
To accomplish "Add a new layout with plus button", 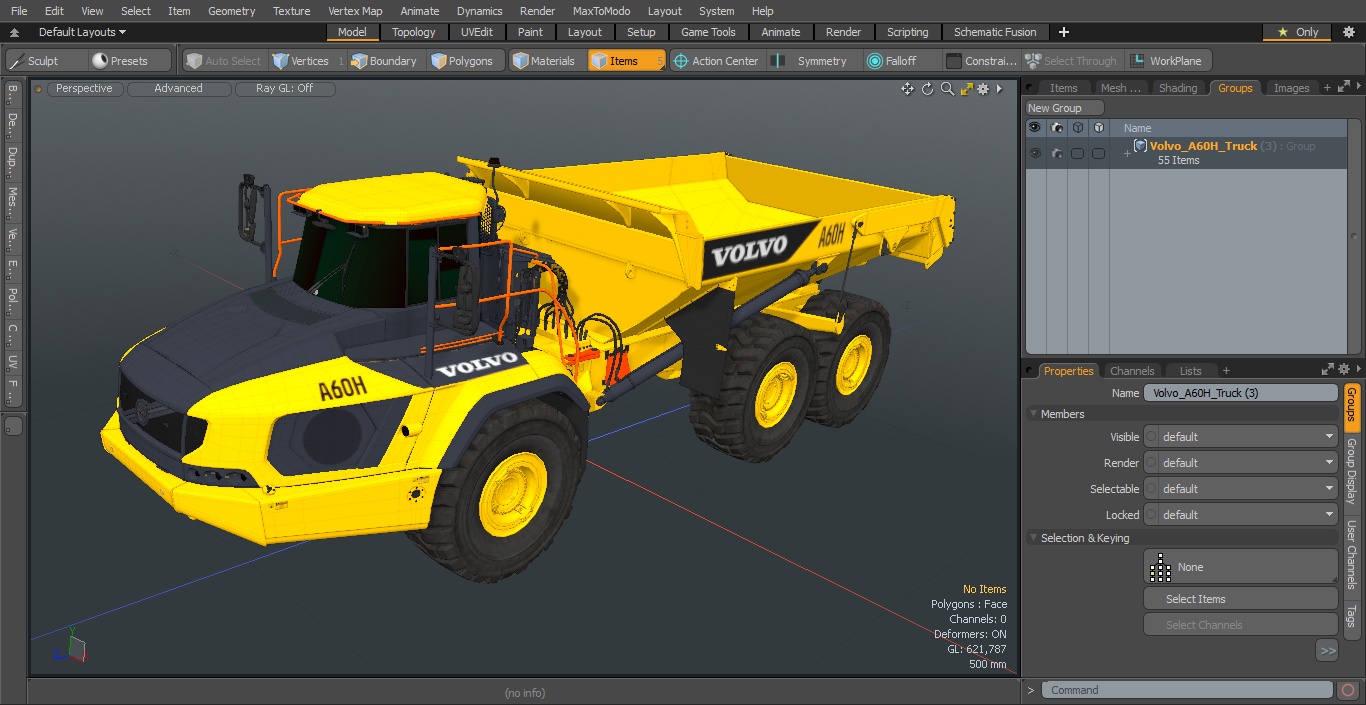I will (1063, 32).
